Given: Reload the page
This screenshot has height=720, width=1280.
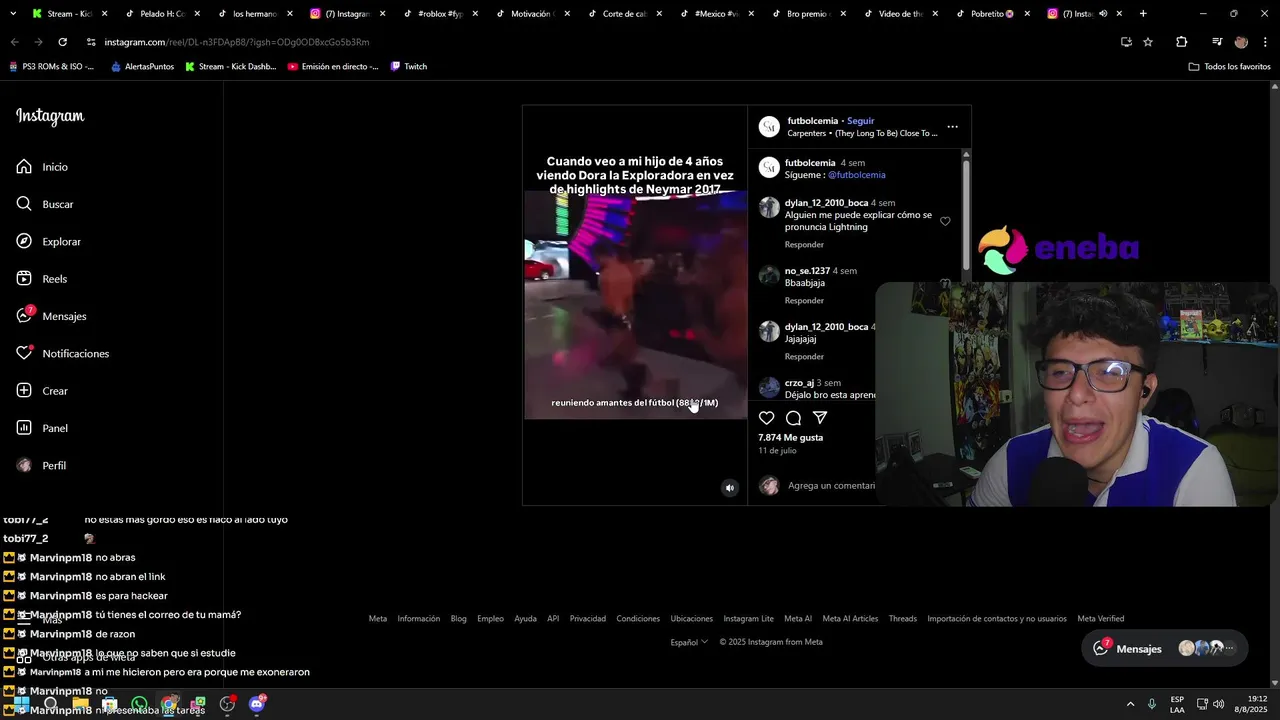Looking at the screenshot, I should pyautogui.click(x=62, y=42).
